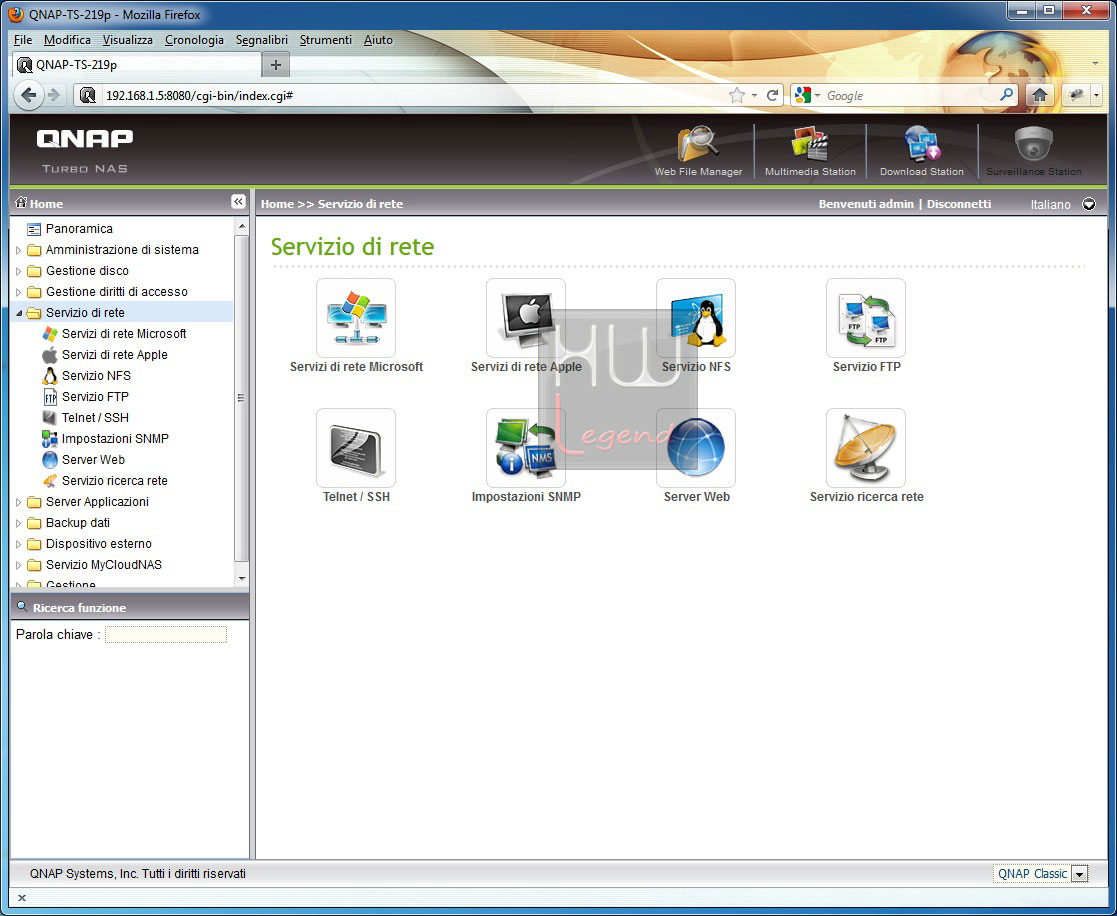Click in Parola chiave input field
The height and width of the screenshot is (916, 1117).
tap(166, 635)
